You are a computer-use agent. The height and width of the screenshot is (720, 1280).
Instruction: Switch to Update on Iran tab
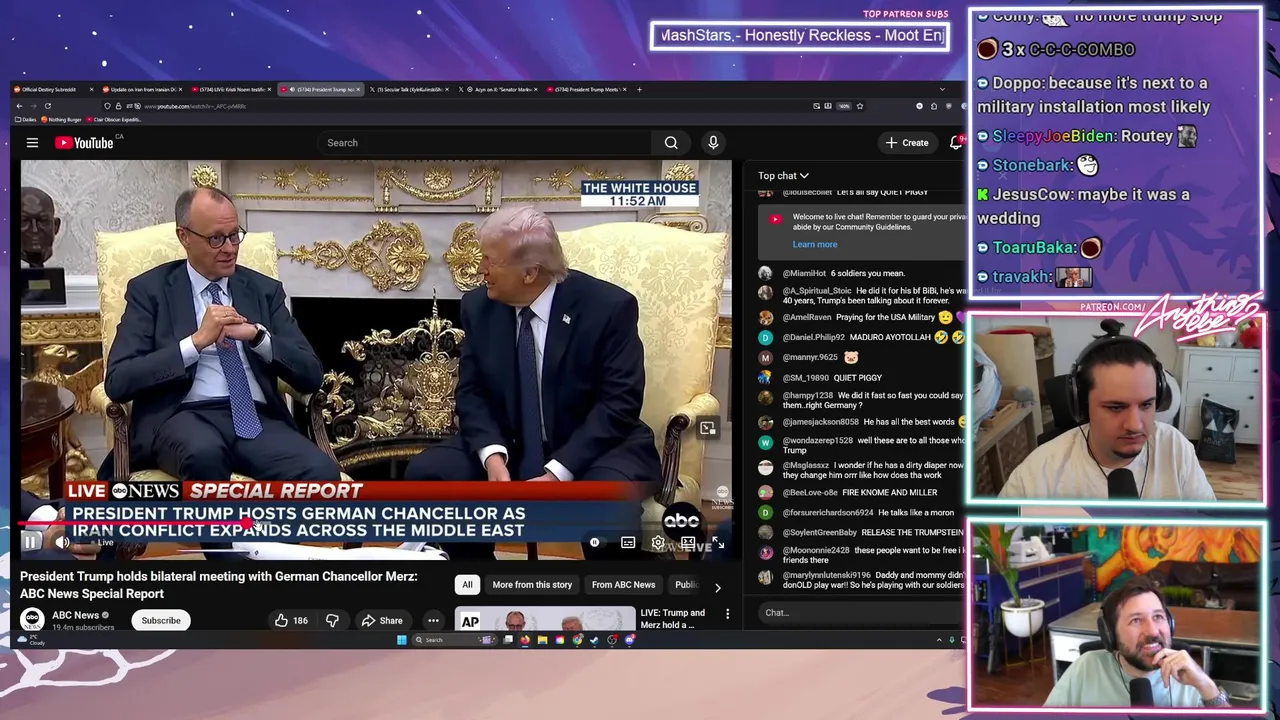[x=141, y=89]
